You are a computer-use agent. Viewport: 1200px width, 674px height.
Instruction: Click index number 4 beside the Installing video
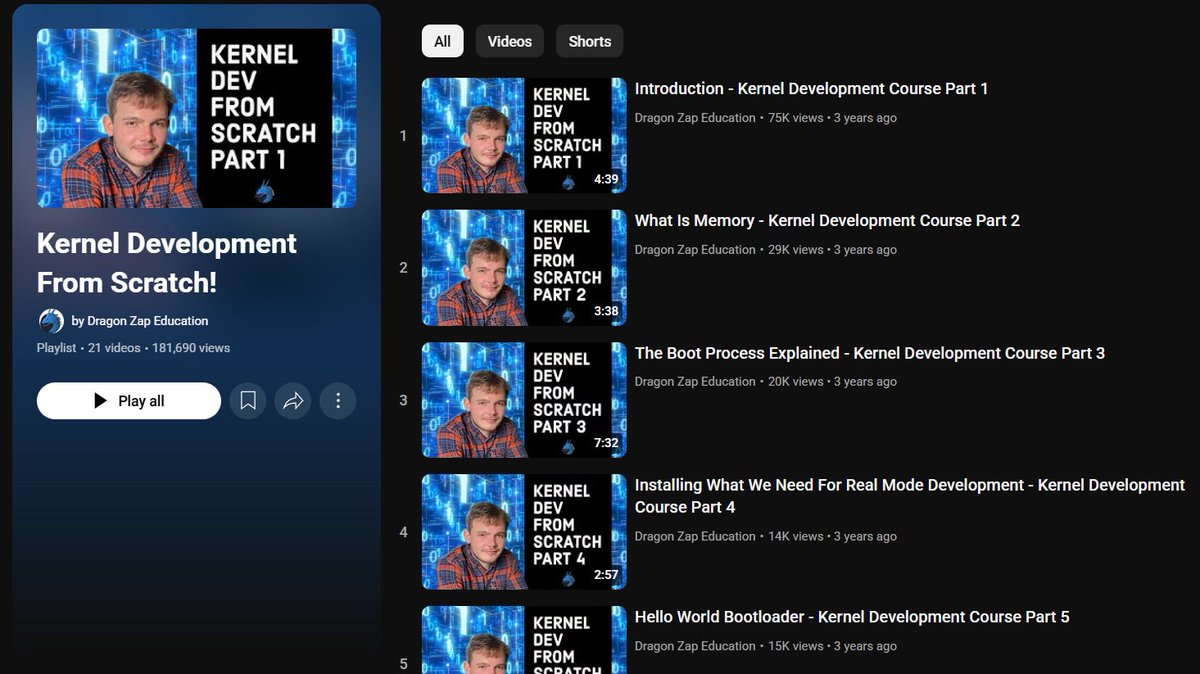point(403,532)
